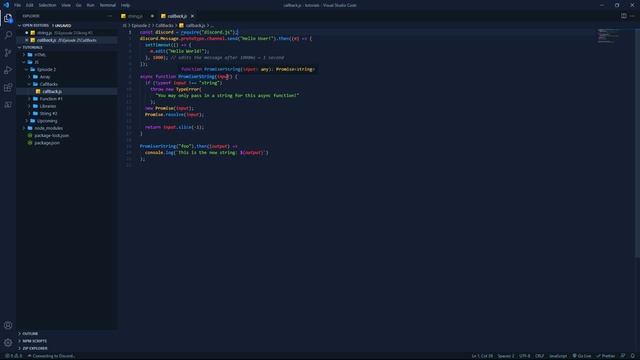Click the notifications bell in status bar
The image size is (640, 360).
tap(632, 356)
